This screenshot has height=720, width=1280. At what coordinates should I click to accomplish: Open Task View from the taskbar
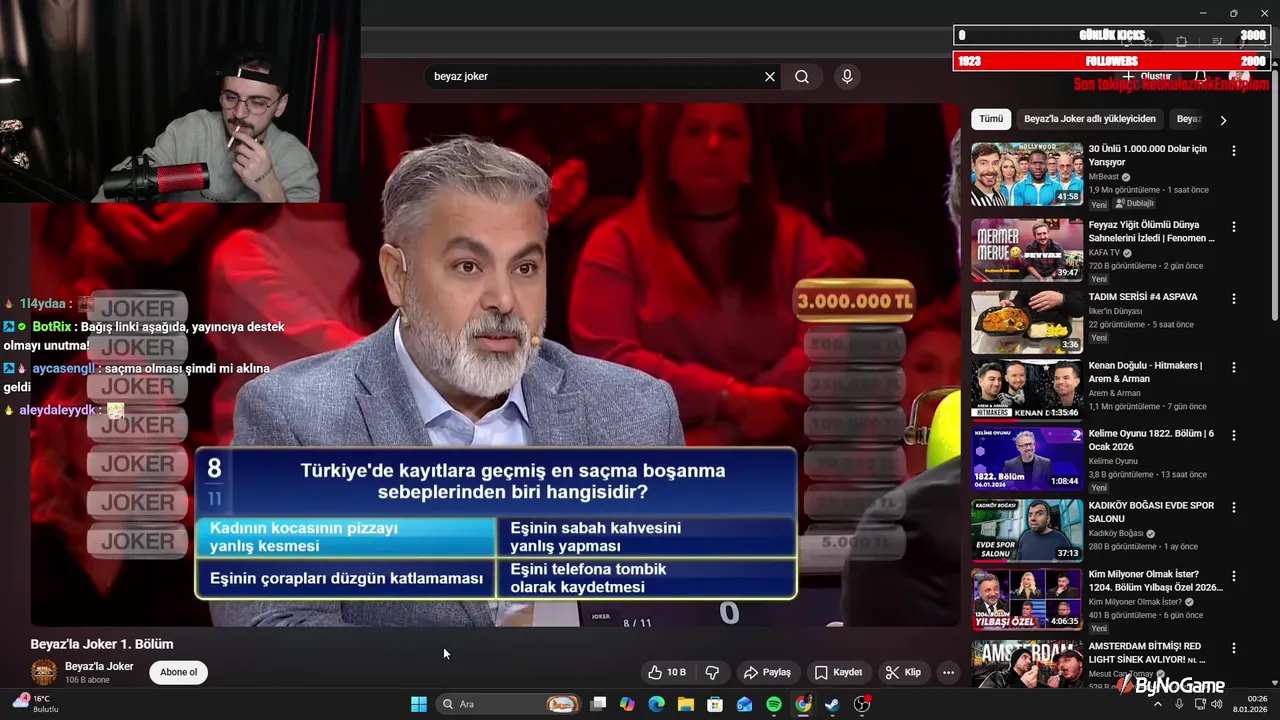[598, 704]
